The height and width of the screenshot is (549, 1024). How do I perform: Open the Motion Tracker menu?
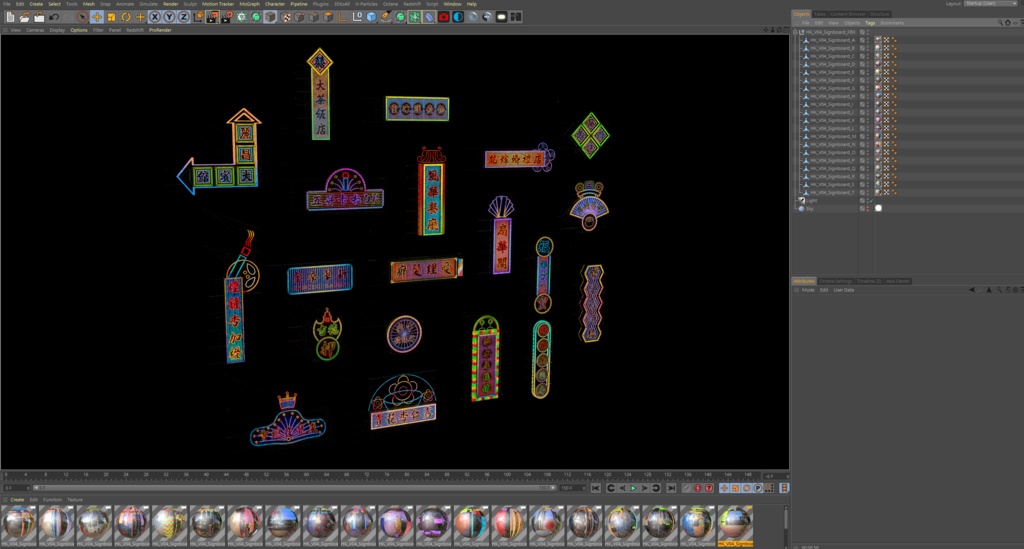pyautogui.click(x=218, y=4)
